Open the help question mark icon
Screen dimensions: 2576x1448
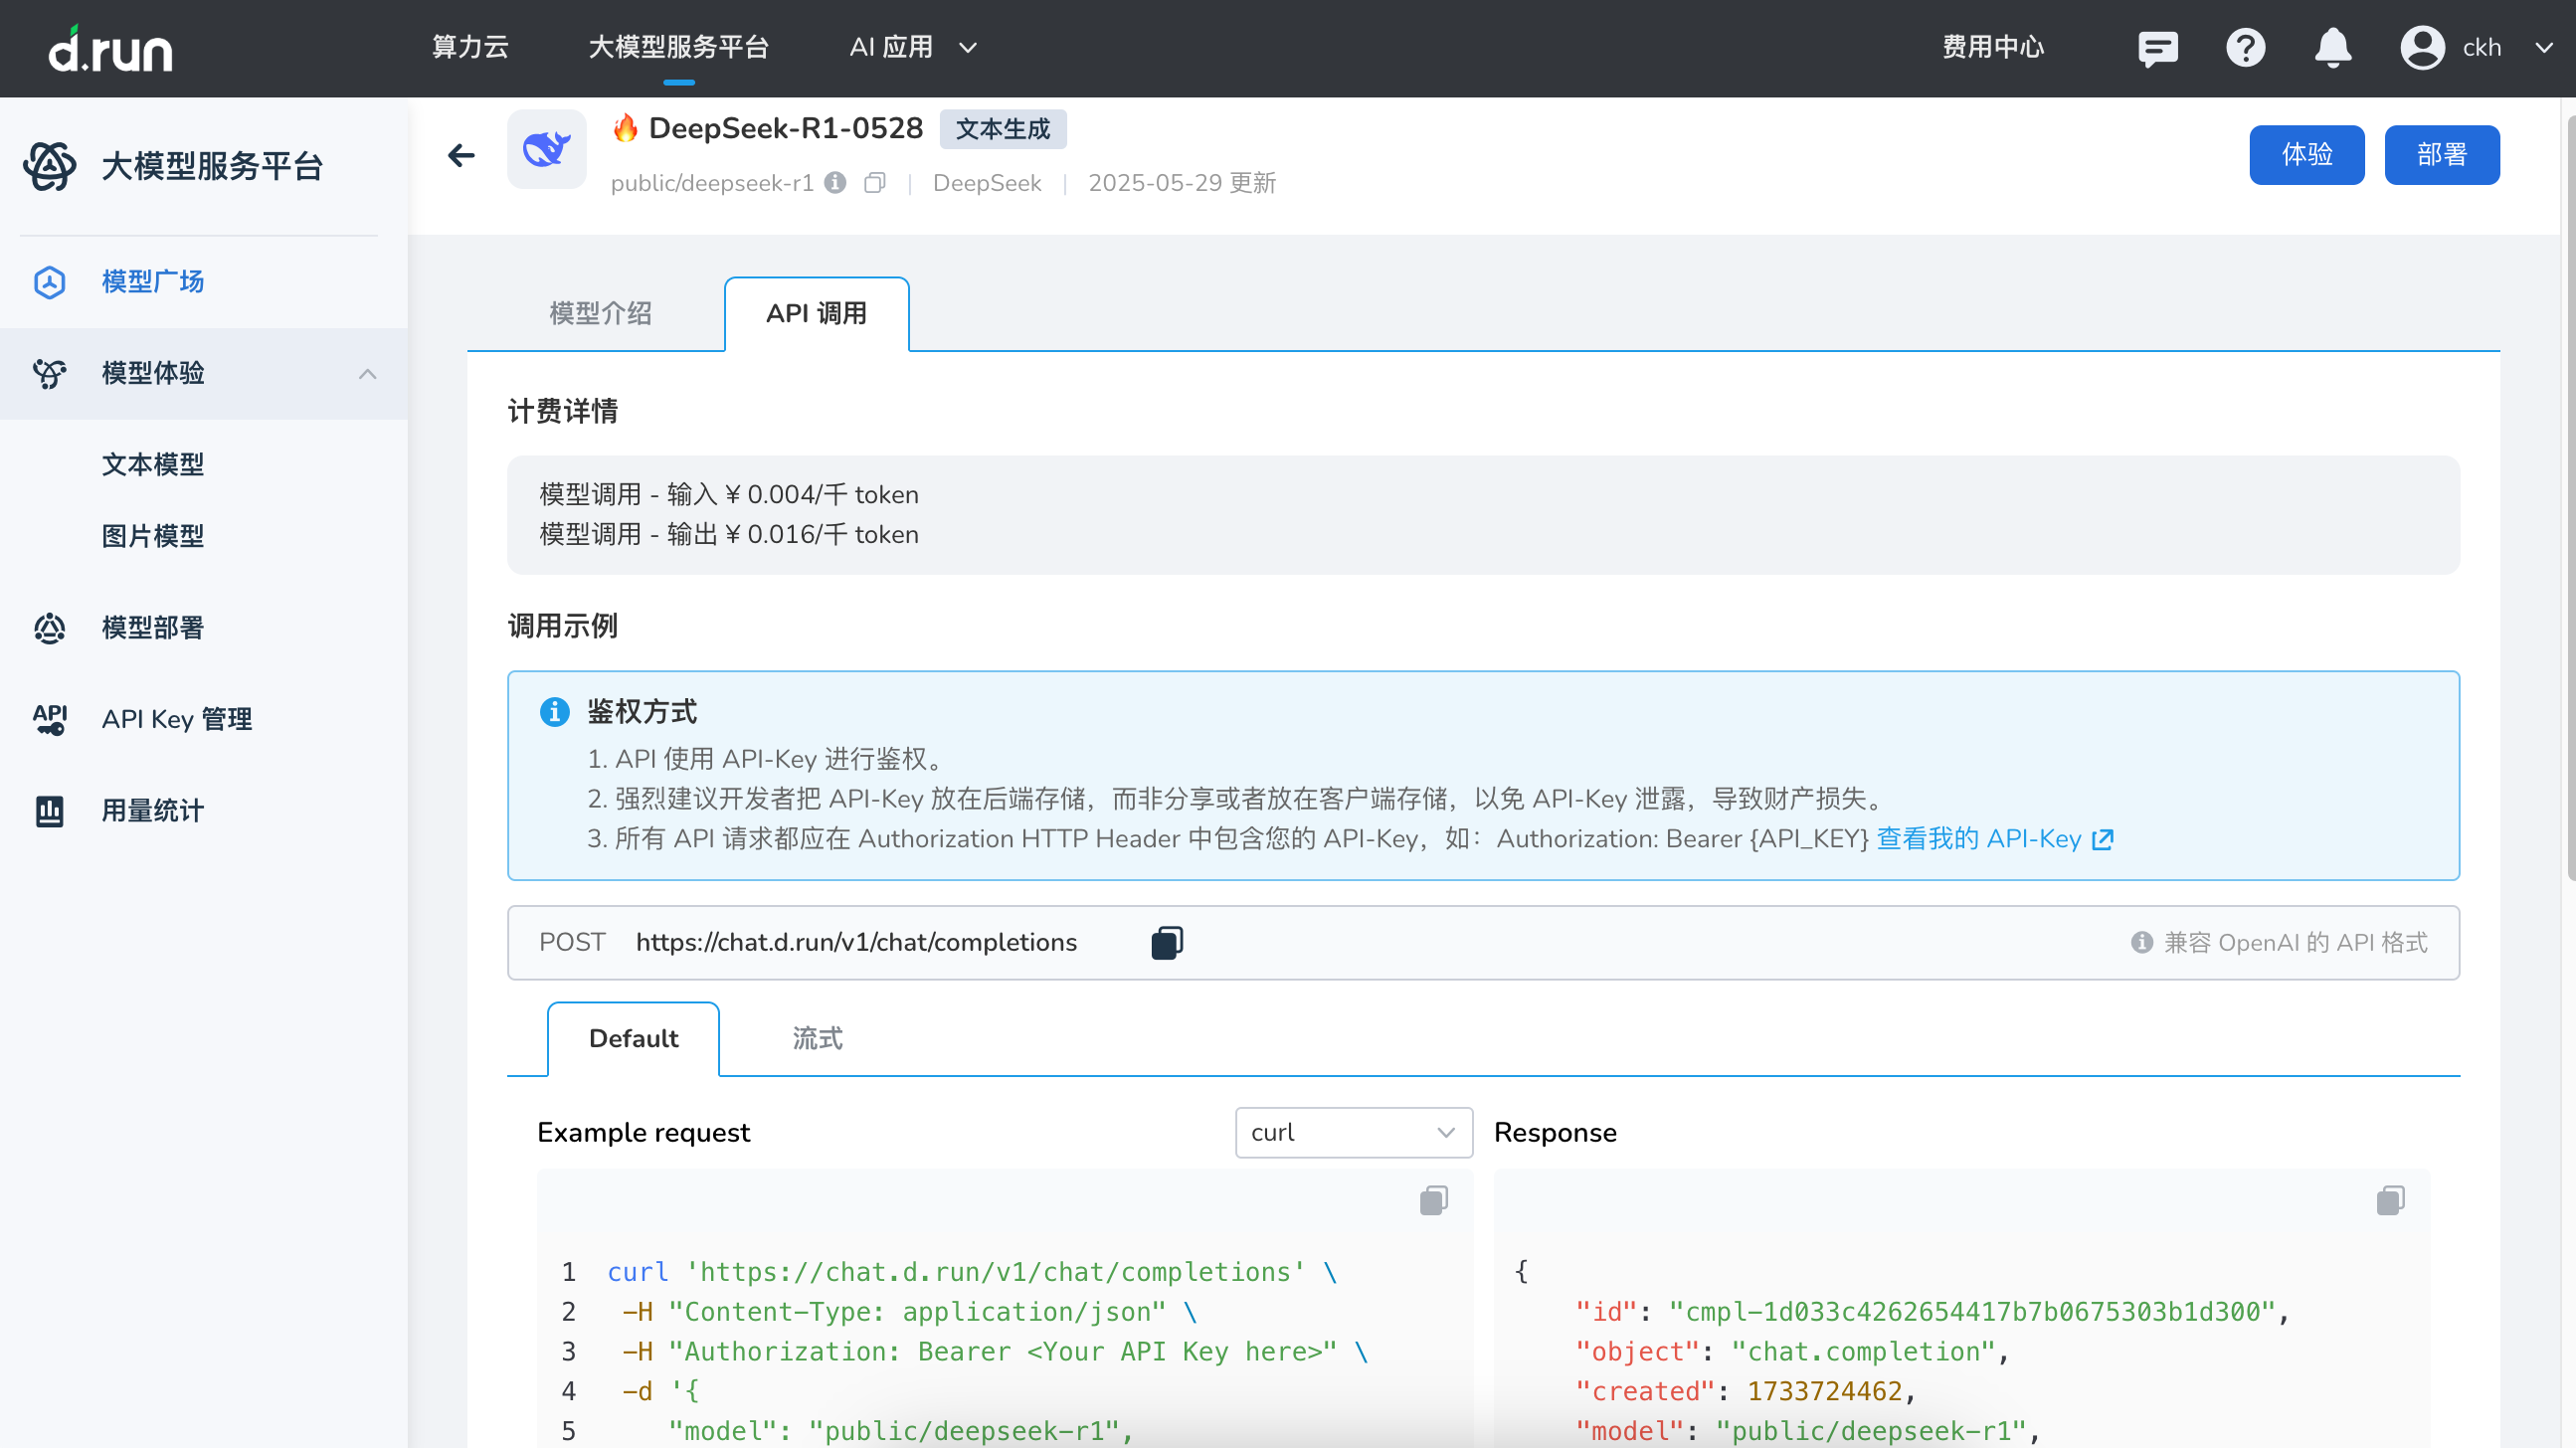2245,48
